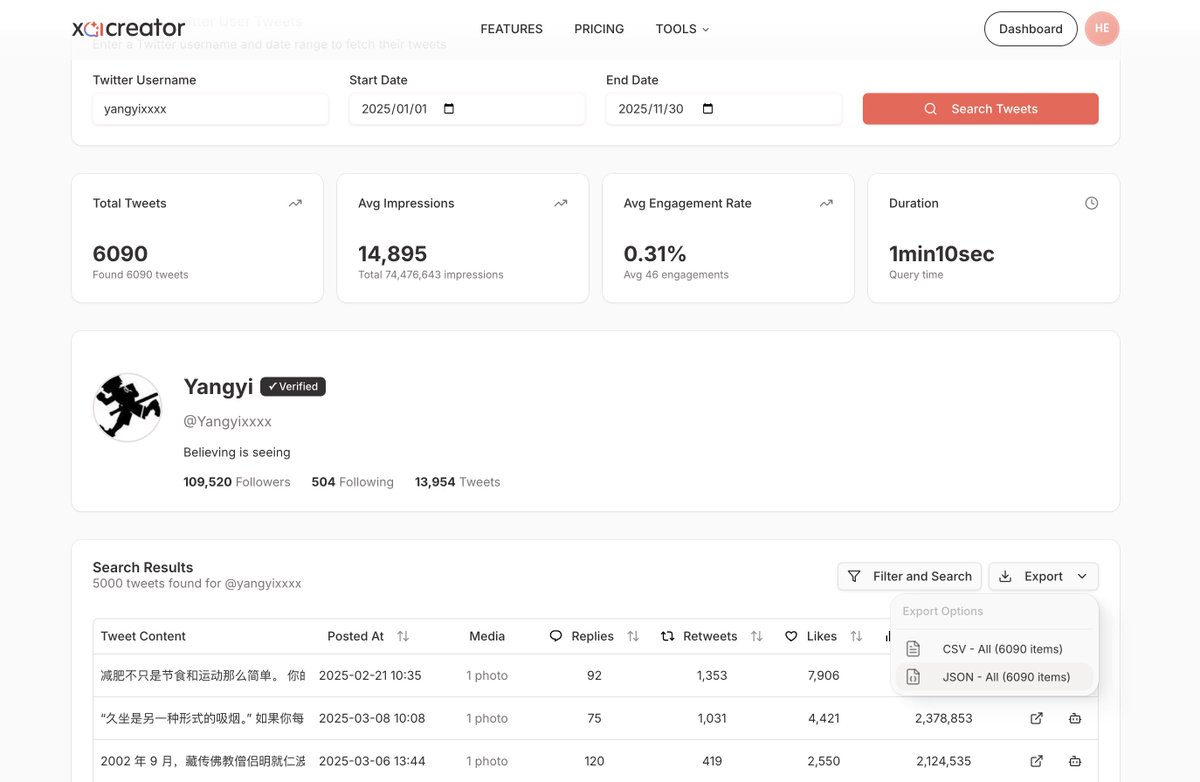This screenshot has width=1200, height=782.
Task: Click the Tweet Content column header
Action: (143, 636)
